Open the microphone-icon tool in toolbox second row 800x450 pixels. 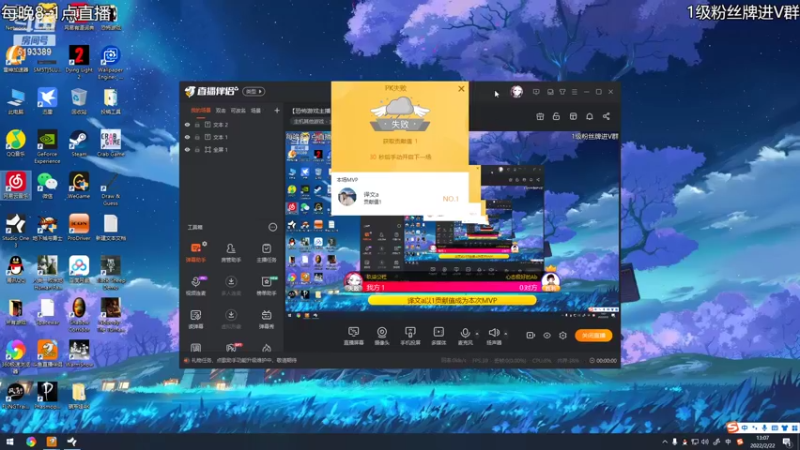pos(195,285)
